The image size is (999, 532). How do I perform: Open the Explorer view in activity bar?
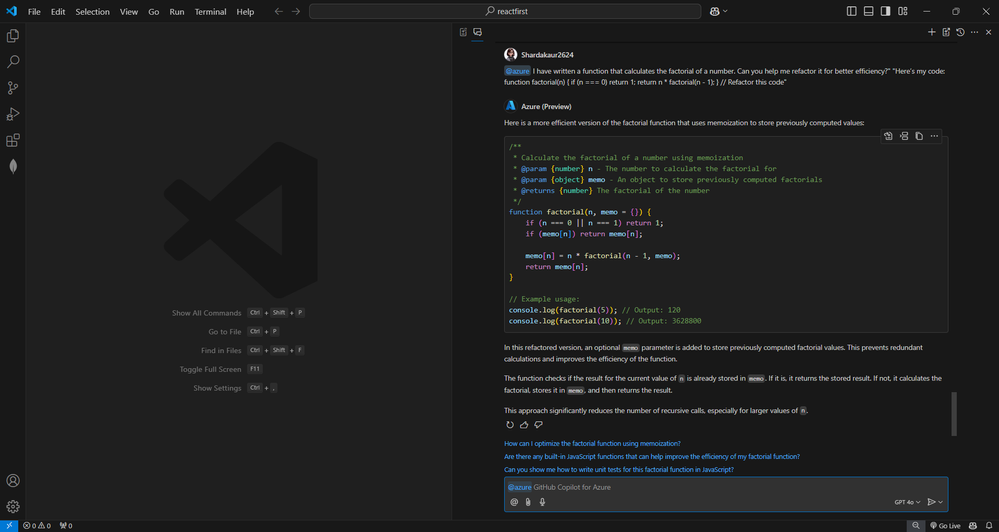pyautogui.click(x=13, y=36)
